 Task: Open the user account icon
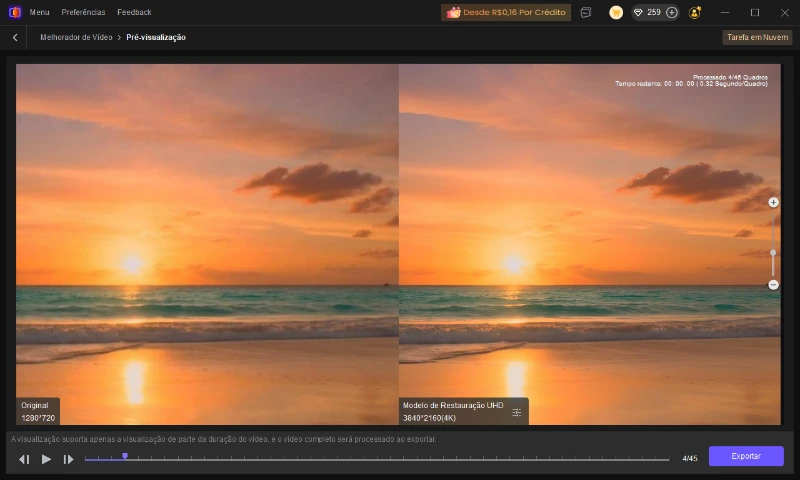click(x=694, y=12)
